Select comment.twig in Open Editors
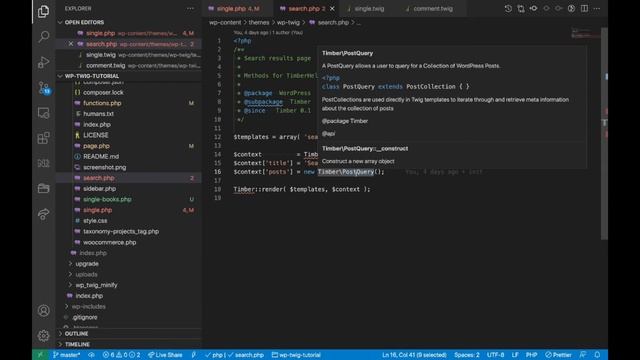640x360 pixels. [x=129, y=65]
